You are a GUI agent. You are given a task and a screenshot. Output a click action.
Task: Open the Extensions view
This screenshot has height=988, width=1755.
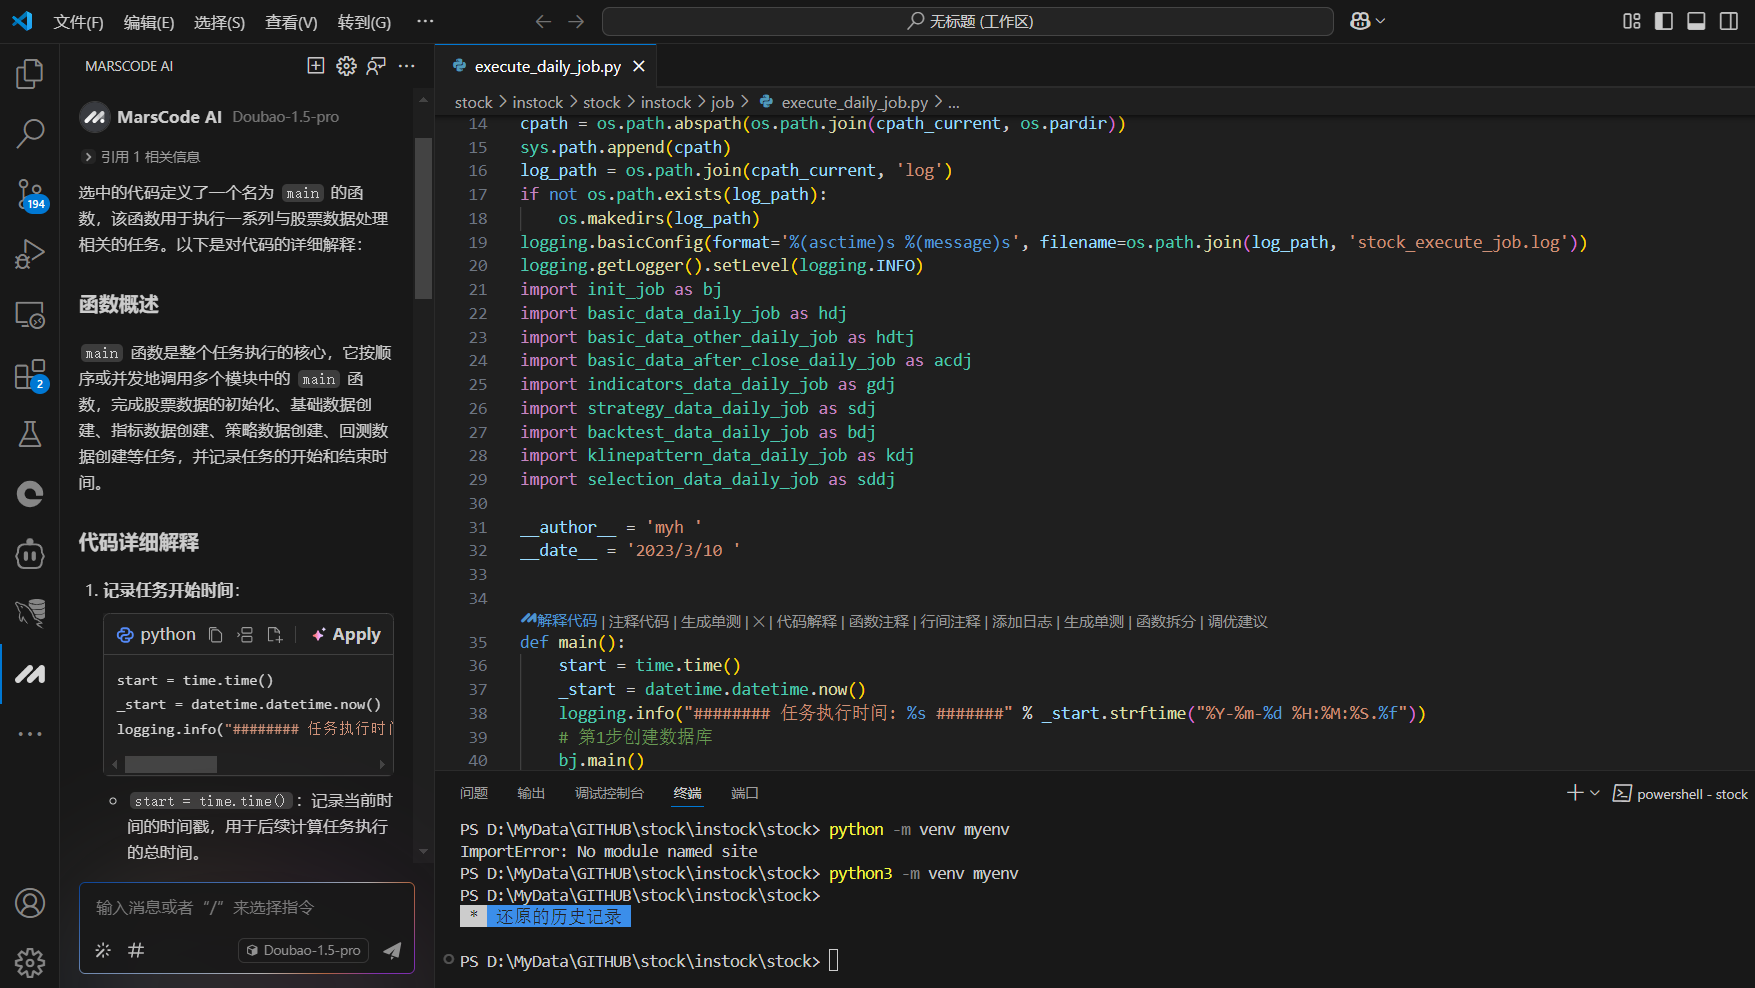coord(30,376)
